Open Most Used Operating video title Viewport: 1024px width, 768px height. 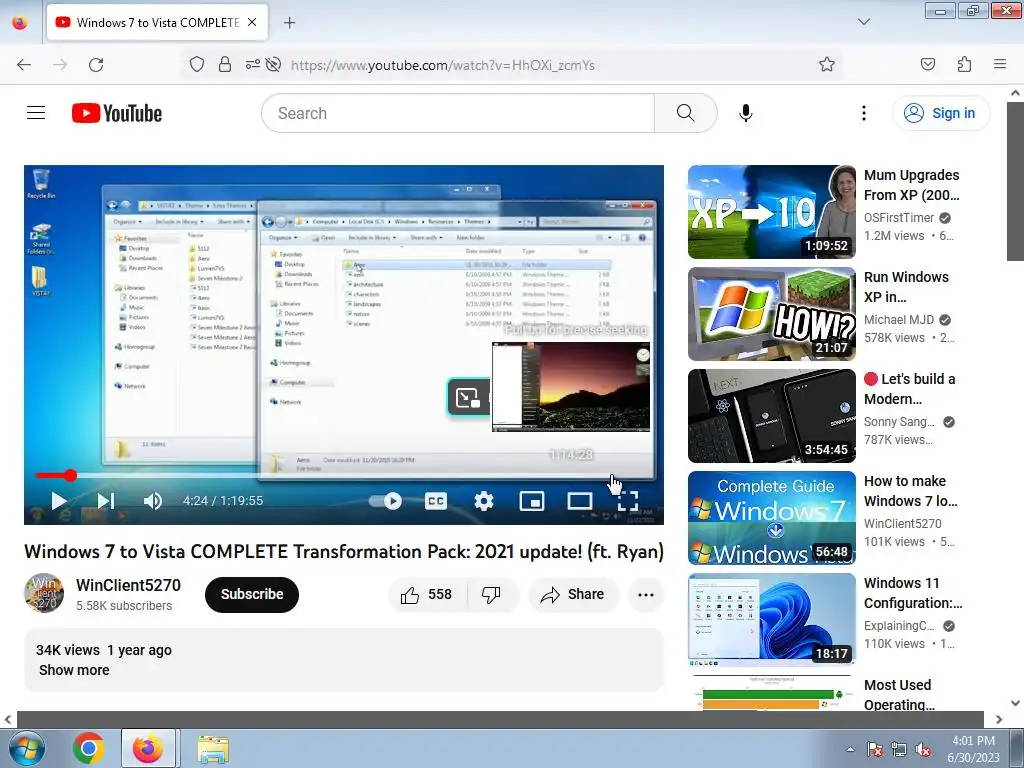click(899, 695)
